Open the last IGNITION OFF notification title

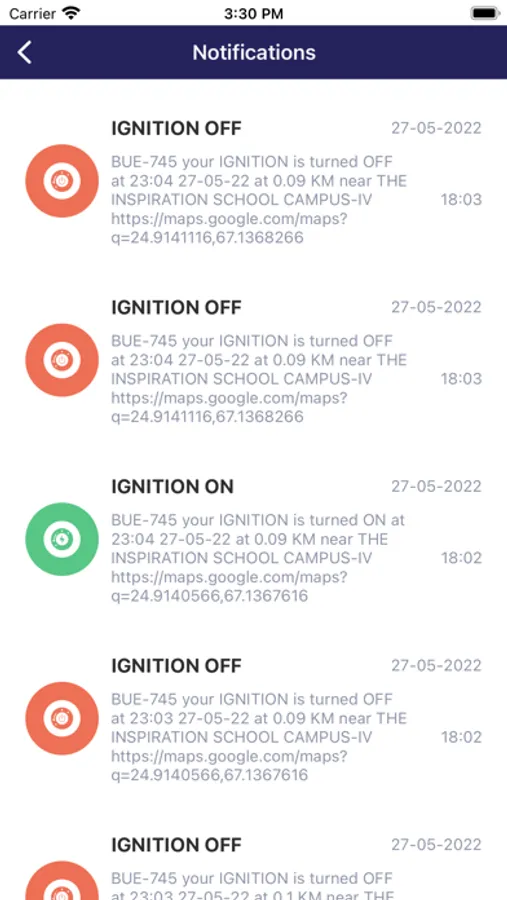176,845
